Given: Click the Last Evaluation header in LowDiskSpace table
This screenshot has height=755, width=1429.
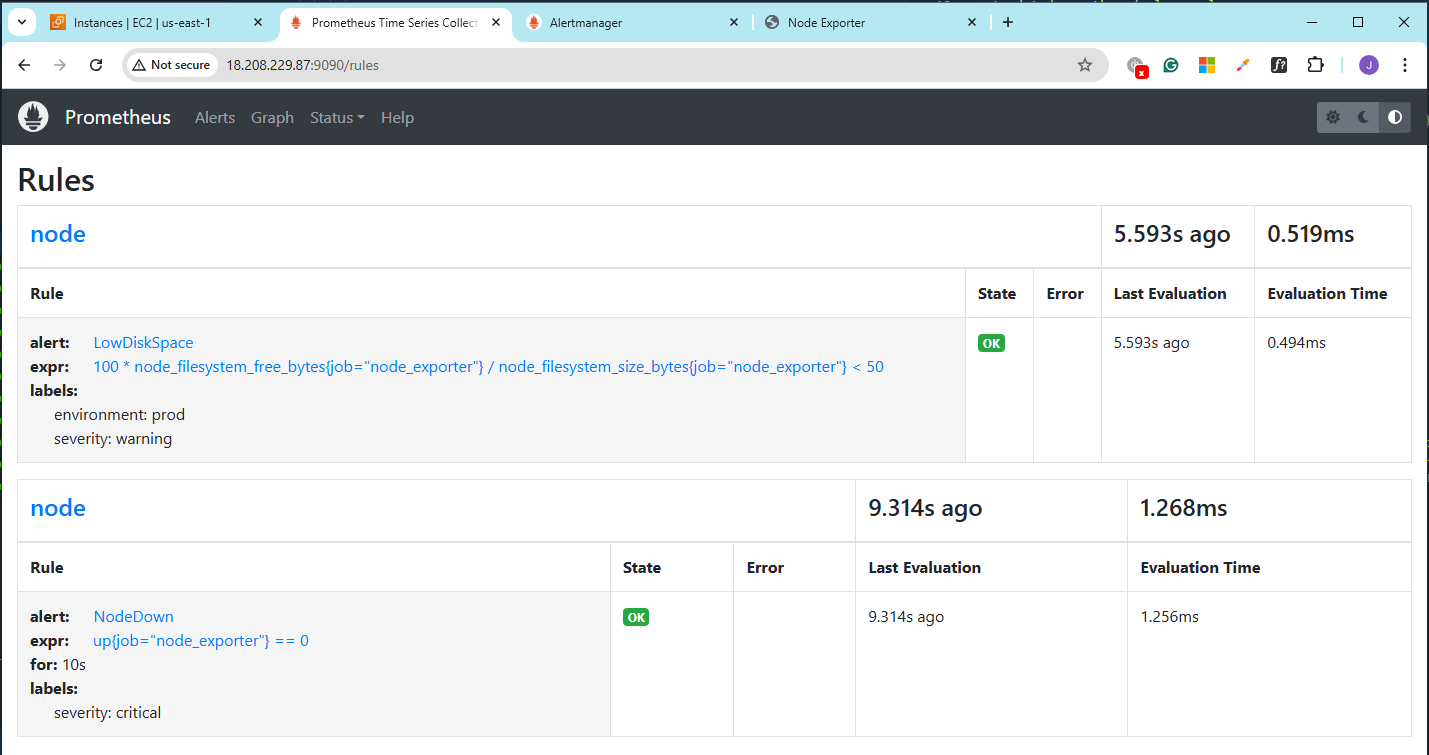Looking at the screenshot, I should (1170, 294).
